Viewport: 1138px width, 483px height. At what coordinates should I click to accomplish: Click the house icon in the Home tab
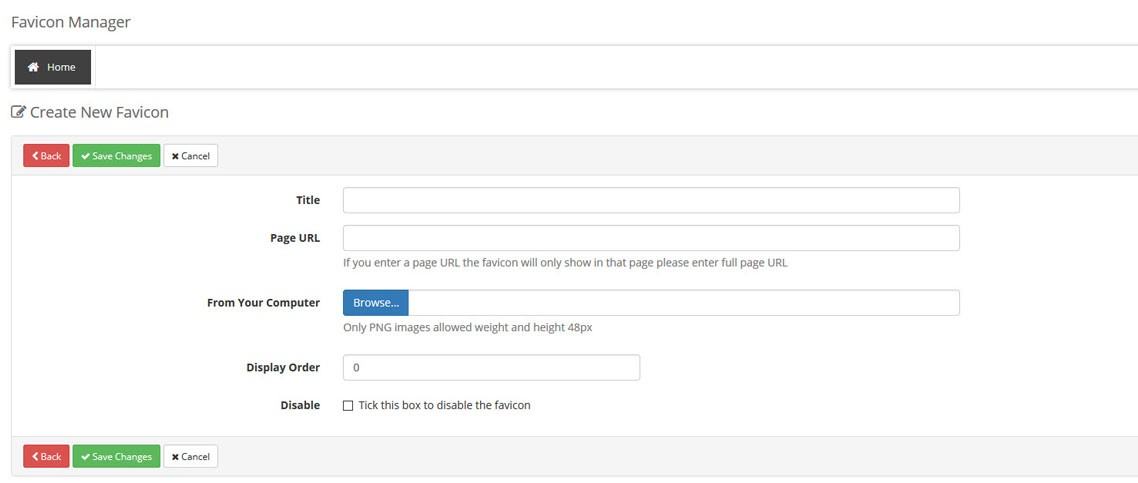[33, 67]
